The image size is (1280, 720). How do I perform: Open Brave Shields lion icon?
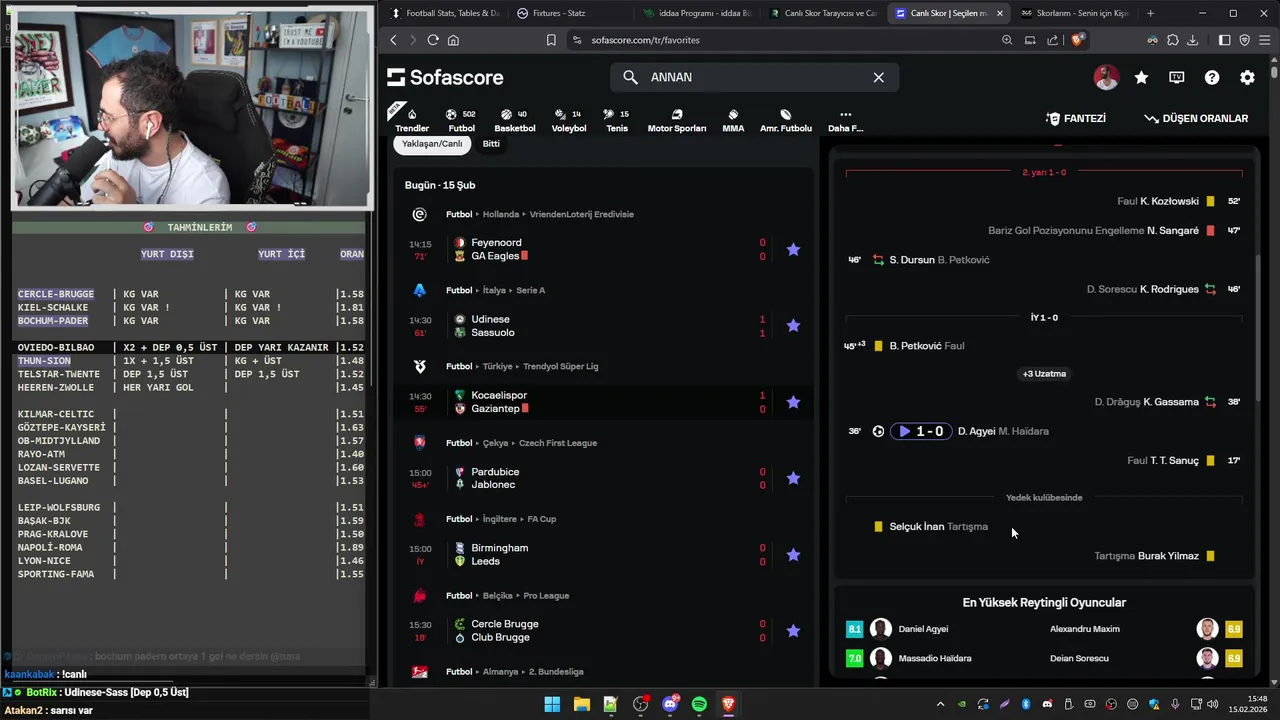coord(1077,40)
